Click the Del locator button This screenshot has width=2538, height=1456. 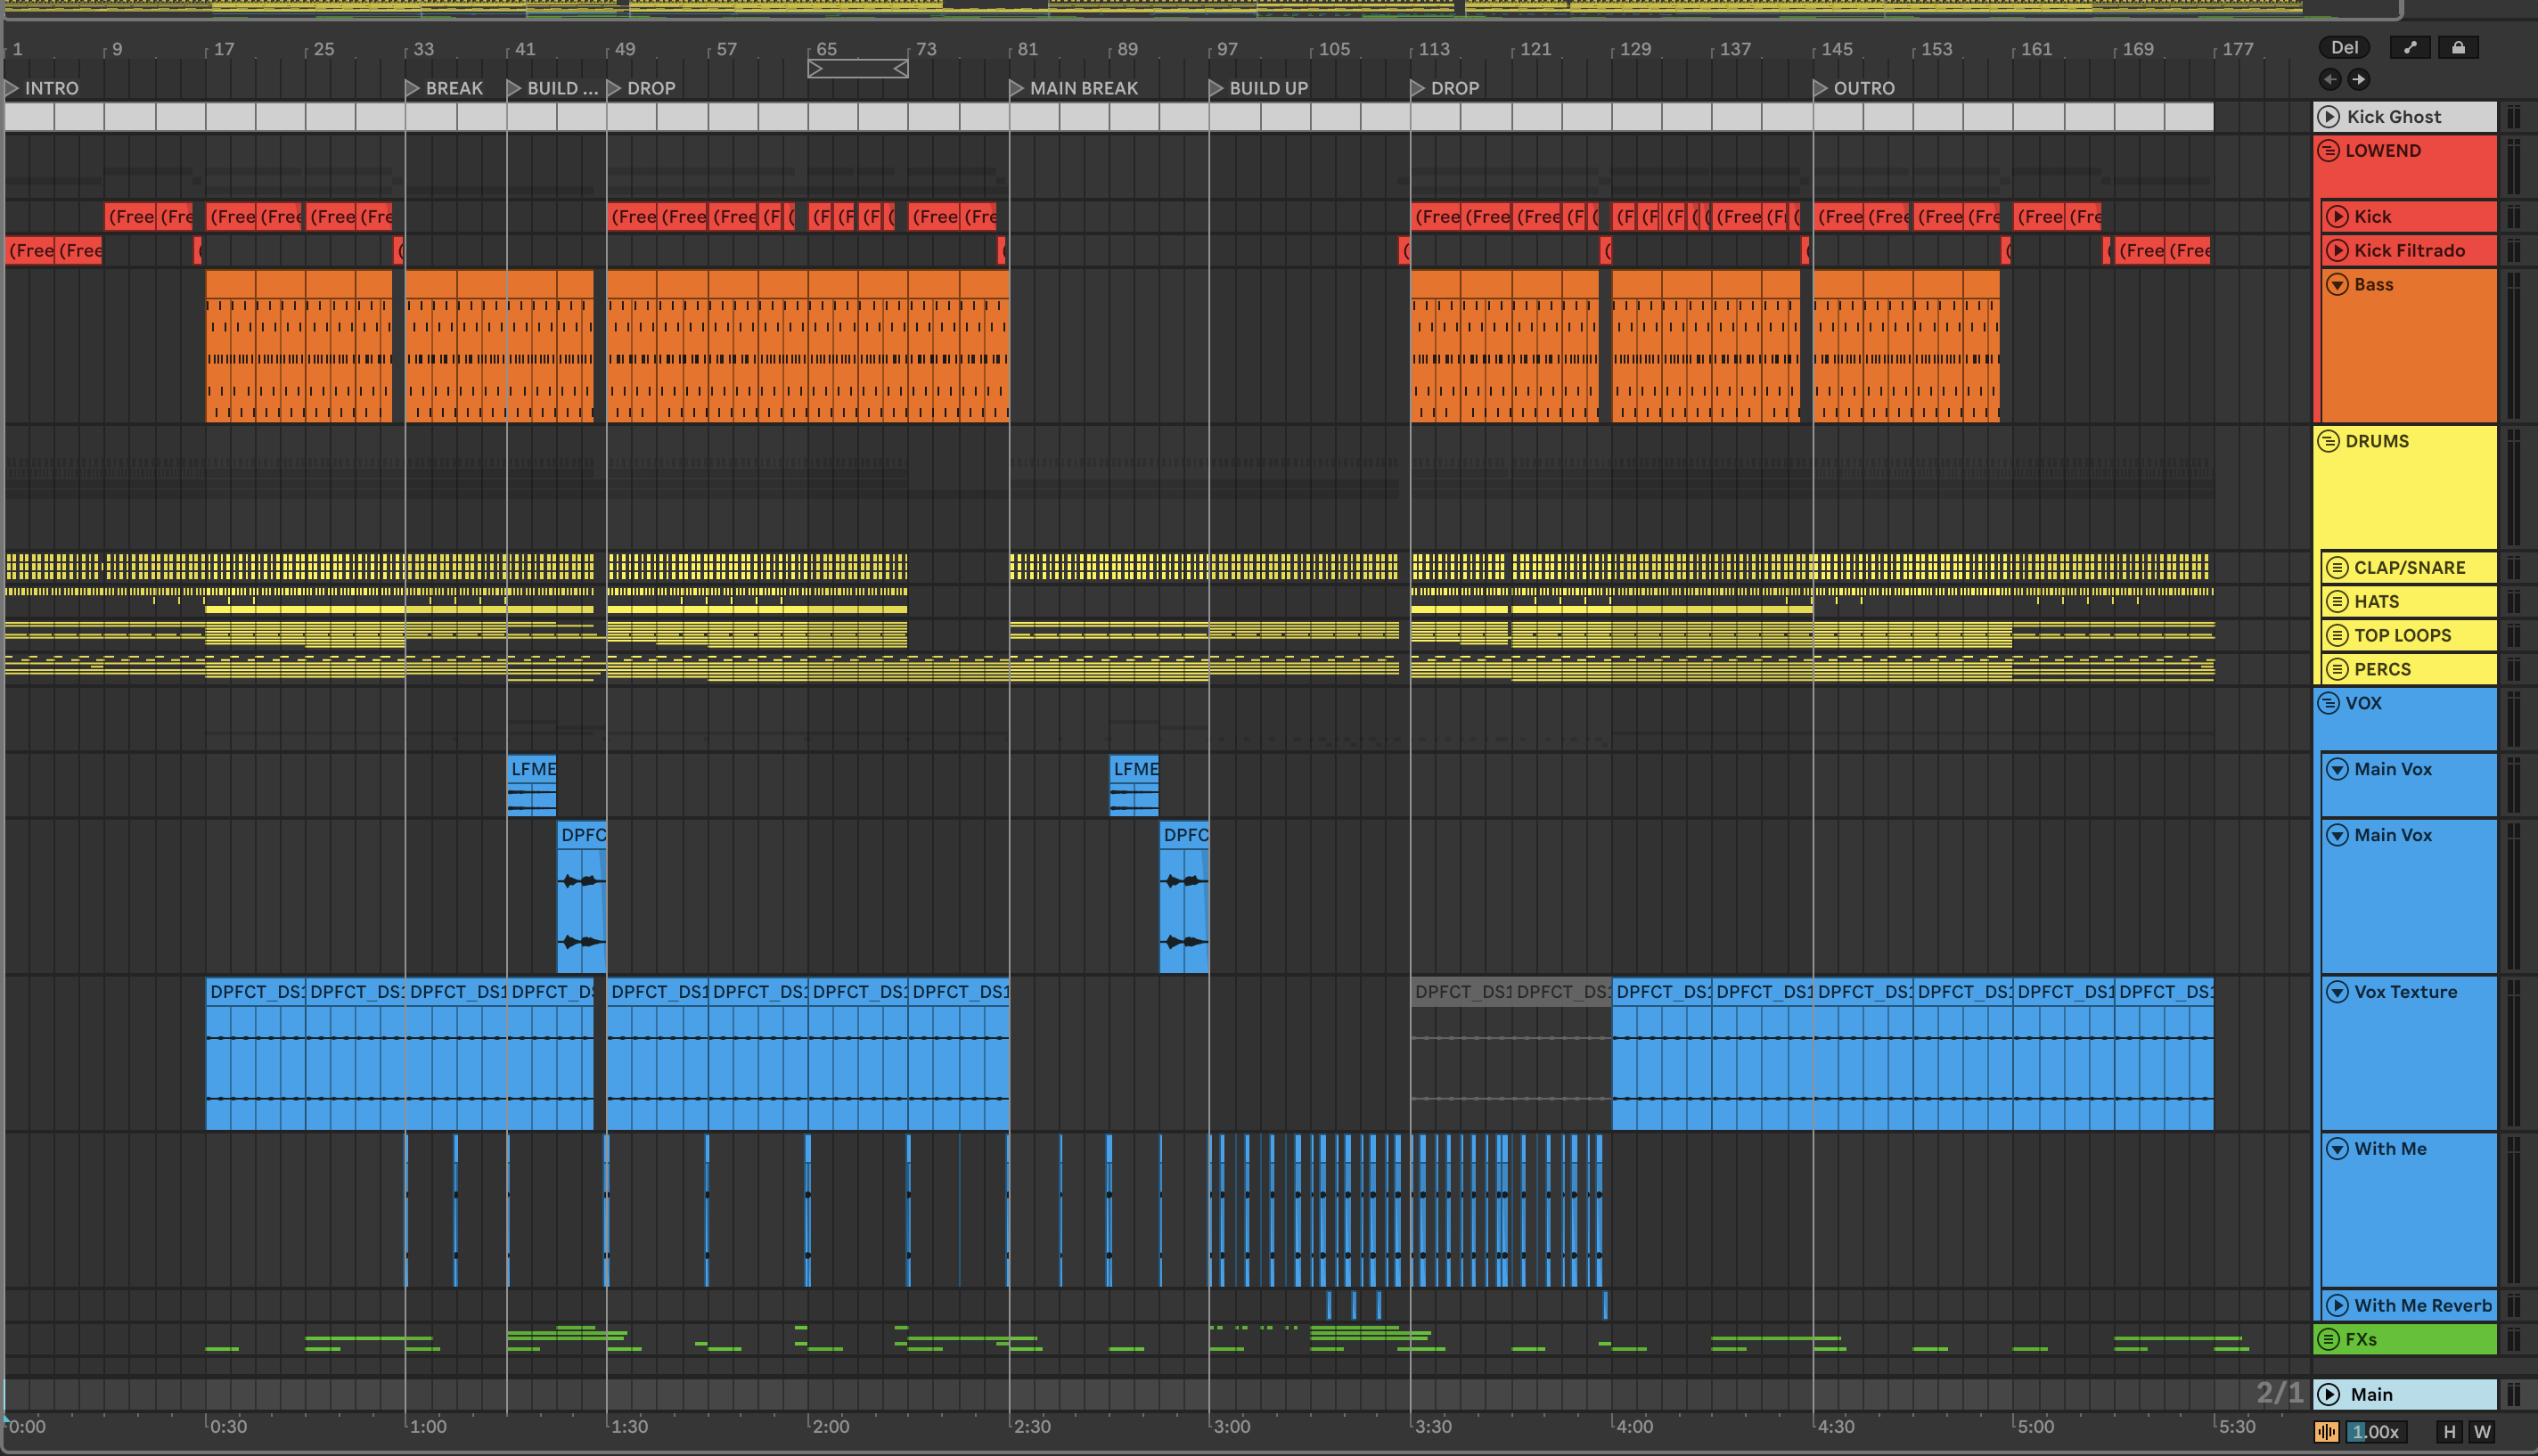coord(2344,47)
